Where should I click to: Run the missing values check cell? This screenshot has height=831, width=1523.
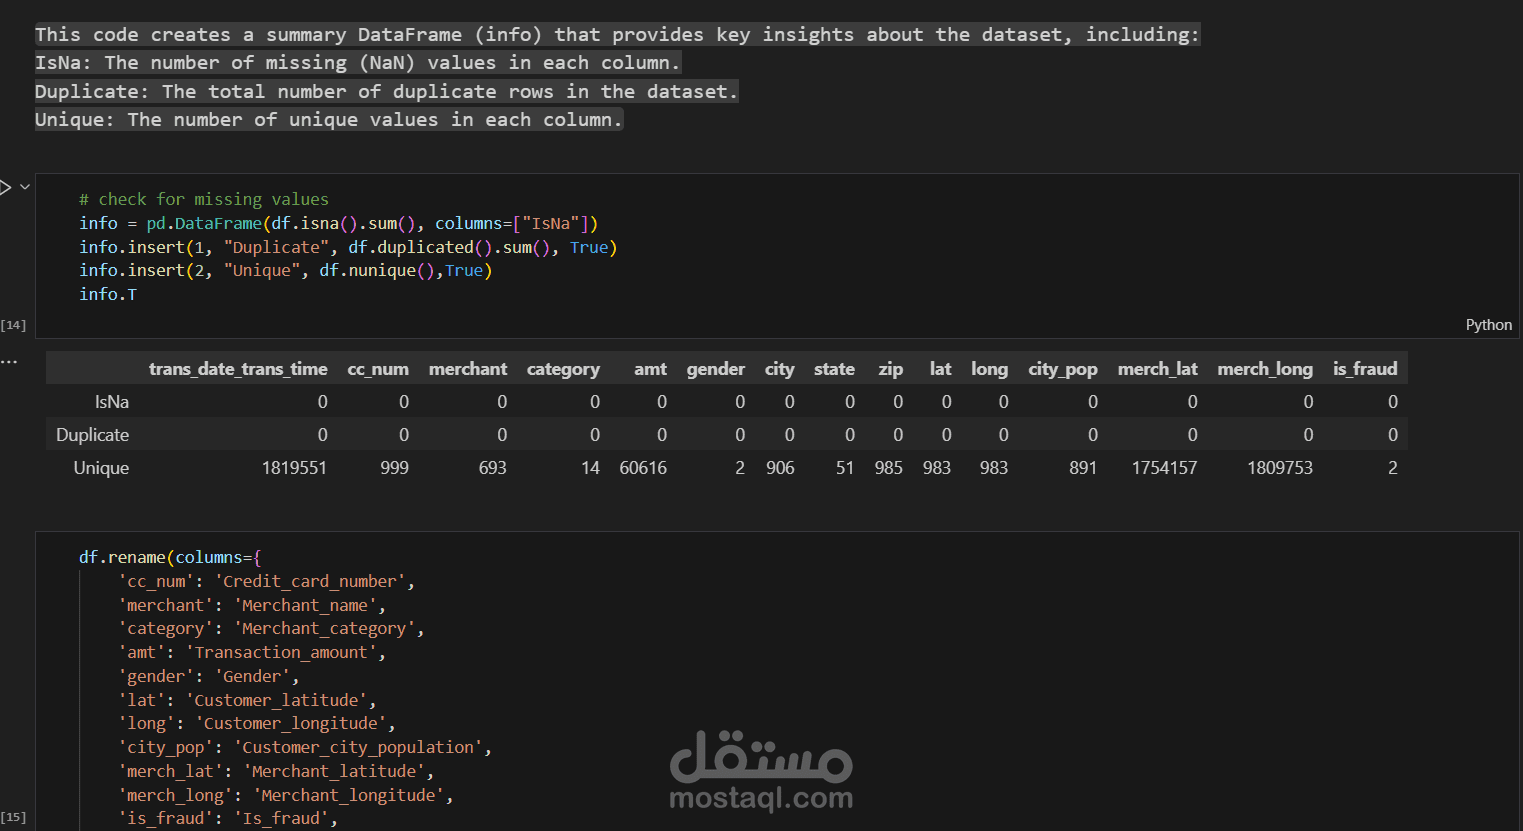coord(5,187)
